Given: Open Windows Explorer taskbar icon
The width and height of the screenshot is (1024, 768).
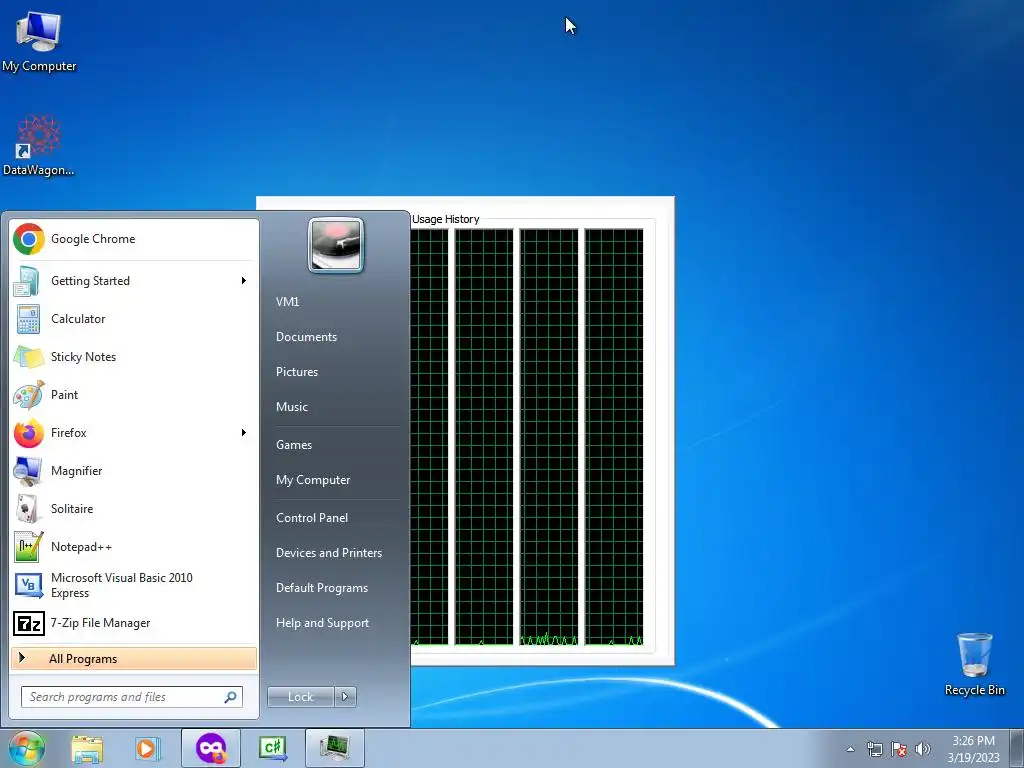Looking at the screenshot, I should [x=87, y=748].
